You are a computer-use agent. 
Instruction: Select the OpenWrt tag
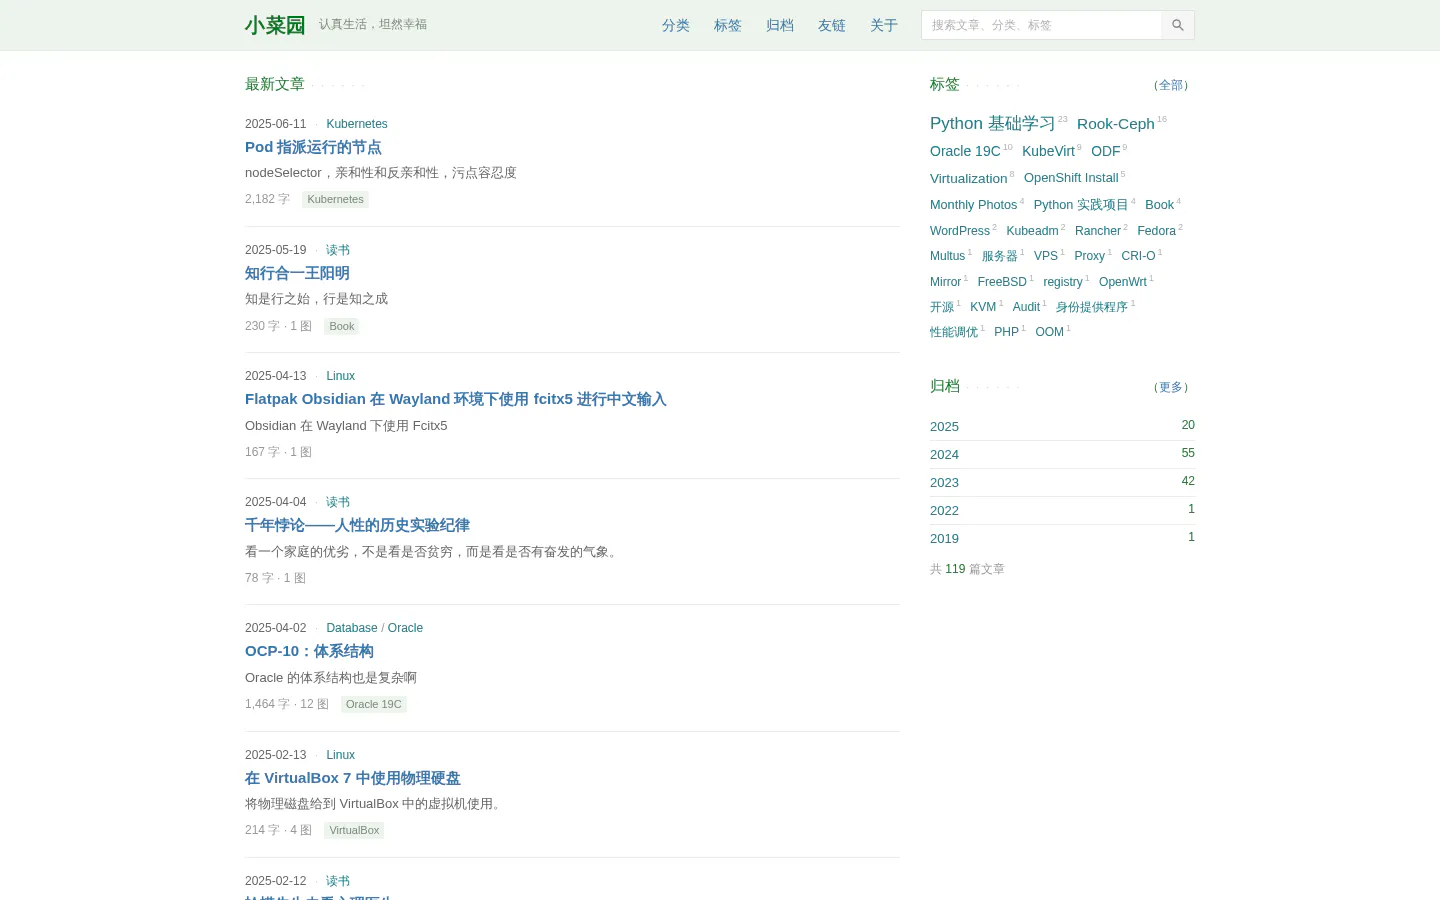tap(1123, 282)
